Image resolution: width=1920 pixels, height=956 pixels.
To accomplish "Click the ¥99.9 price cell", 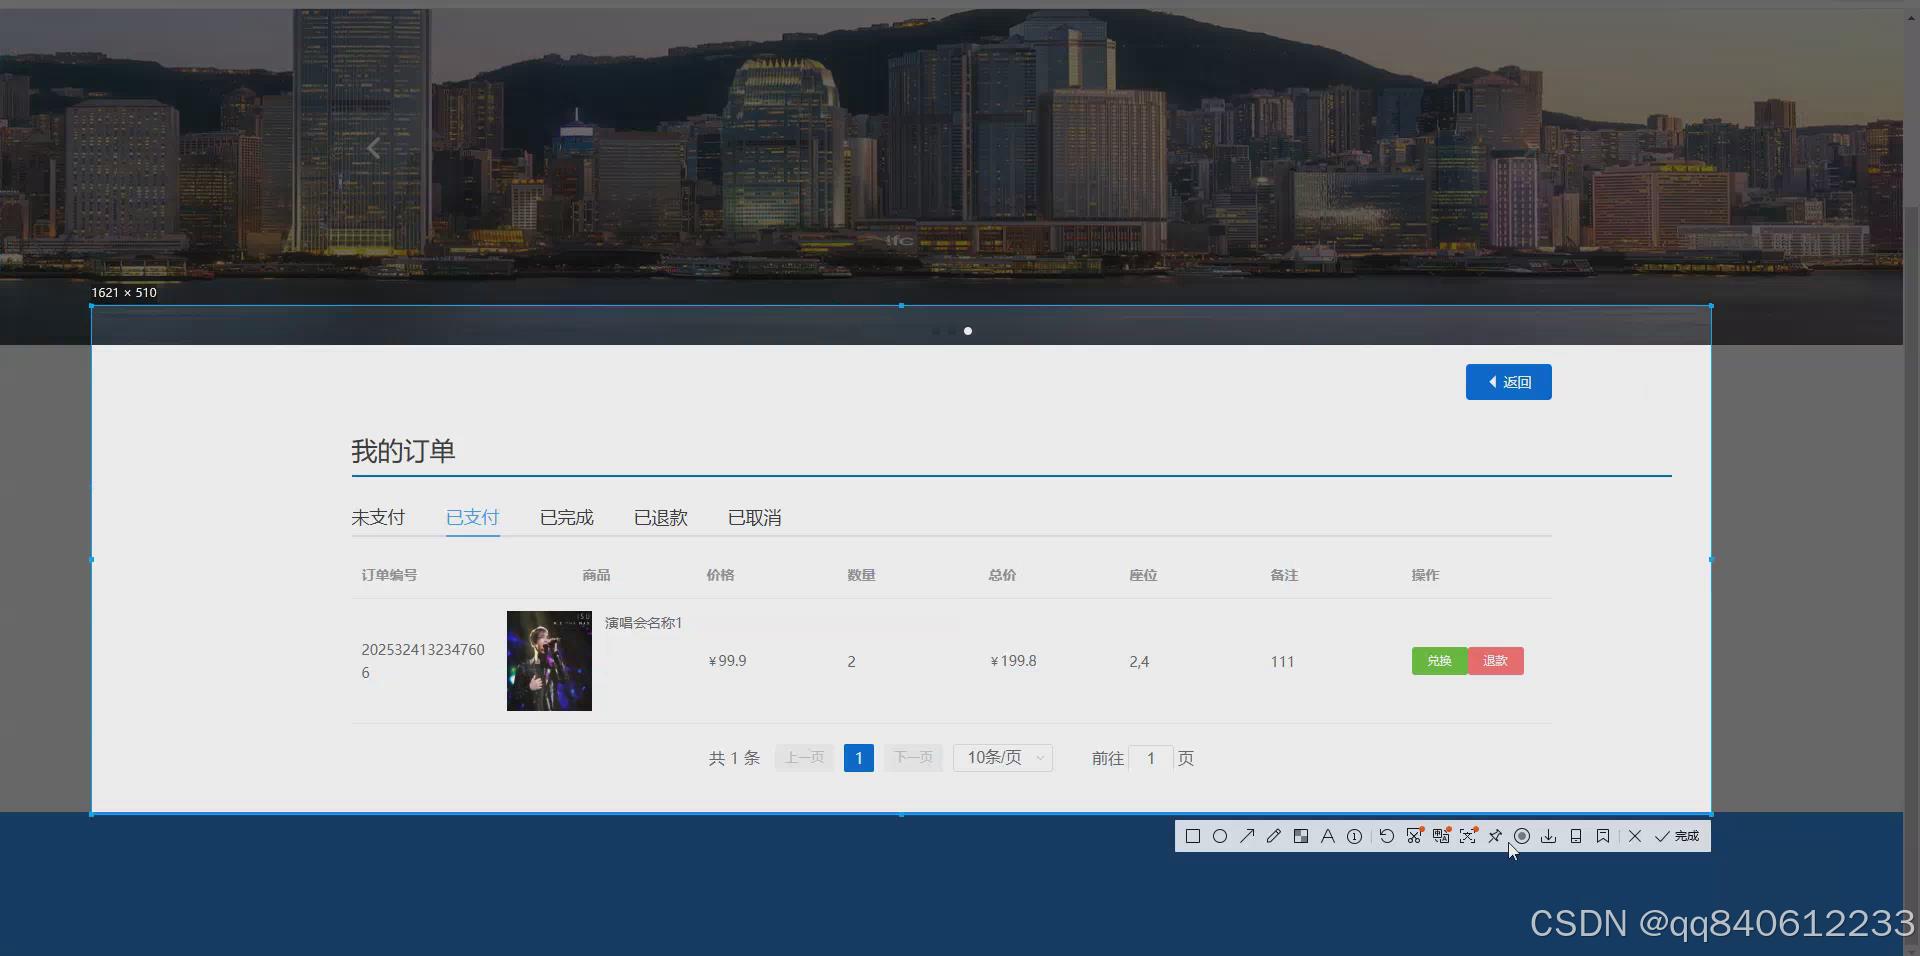I will click(727, 661).
